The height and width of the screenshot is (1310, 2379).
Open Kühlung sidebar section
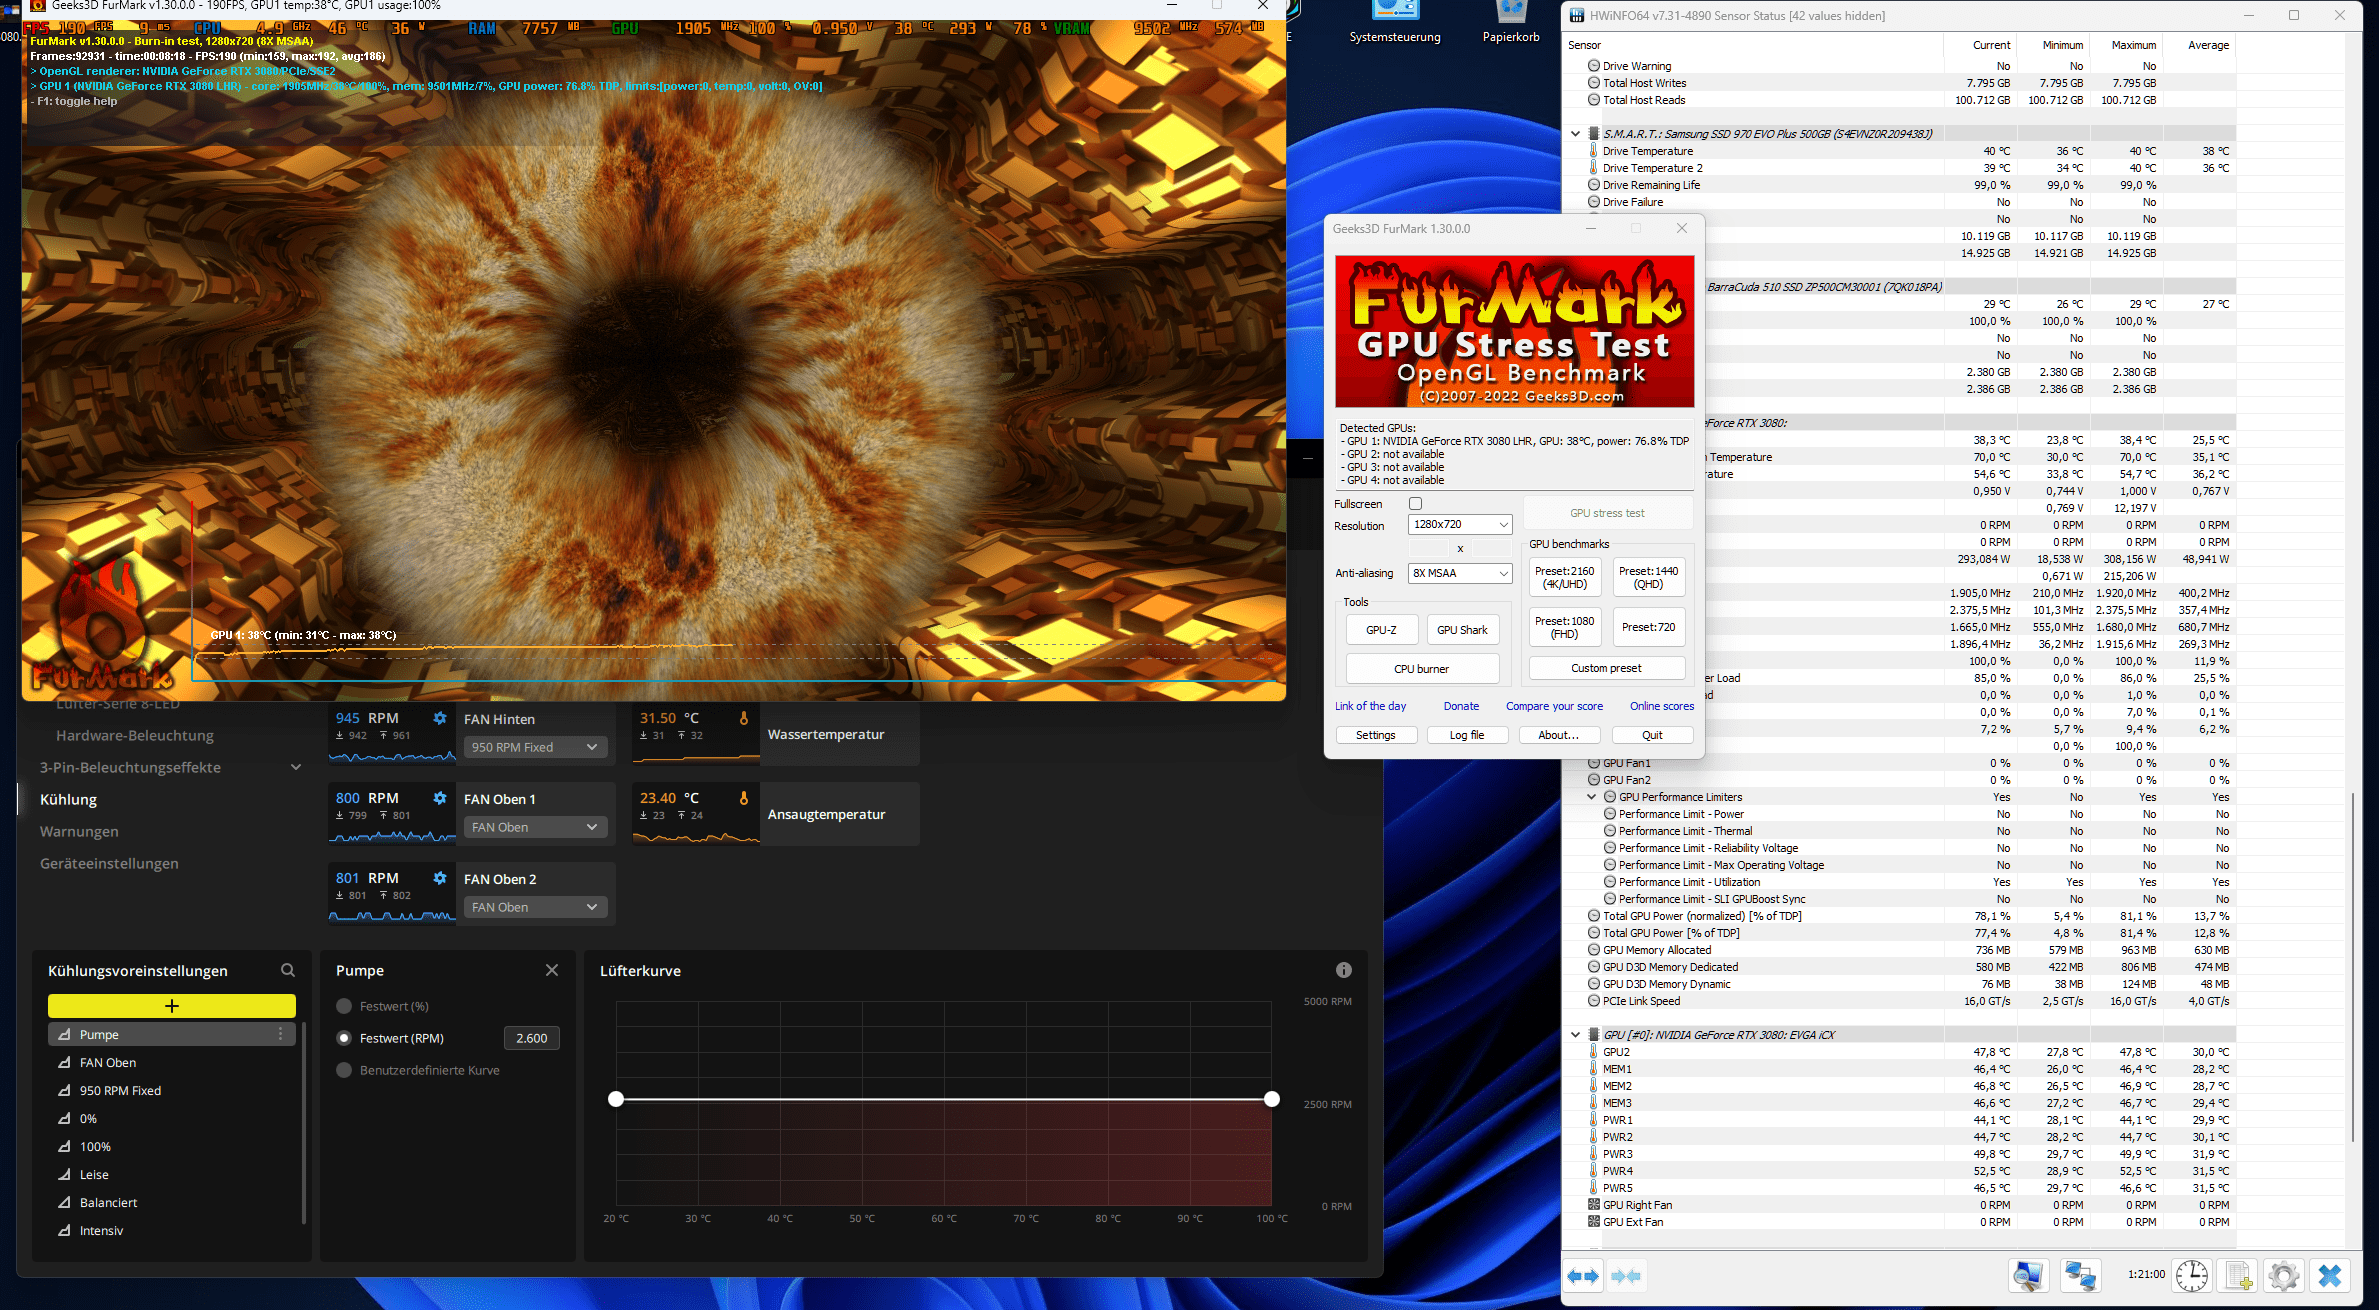point(68,799)
